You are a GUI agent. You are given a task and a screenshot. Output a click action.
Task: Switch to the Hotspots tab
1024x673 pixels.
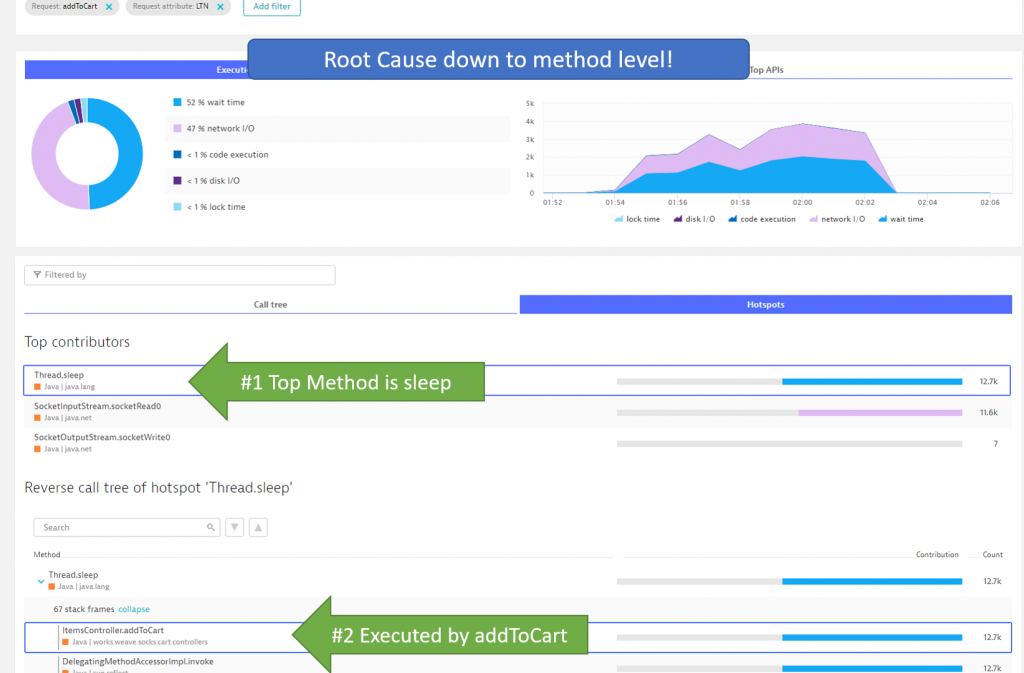[x=765, y=304]
